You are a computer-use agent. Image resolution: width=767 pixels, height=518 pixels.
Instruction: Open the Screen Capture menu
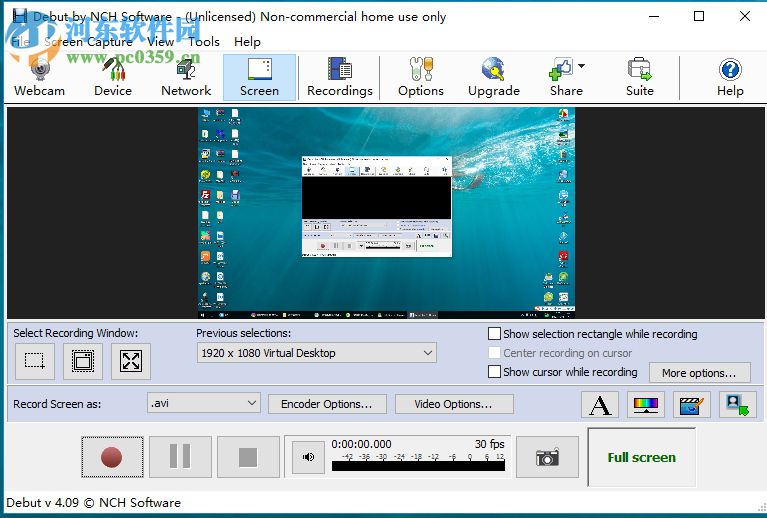89,42
